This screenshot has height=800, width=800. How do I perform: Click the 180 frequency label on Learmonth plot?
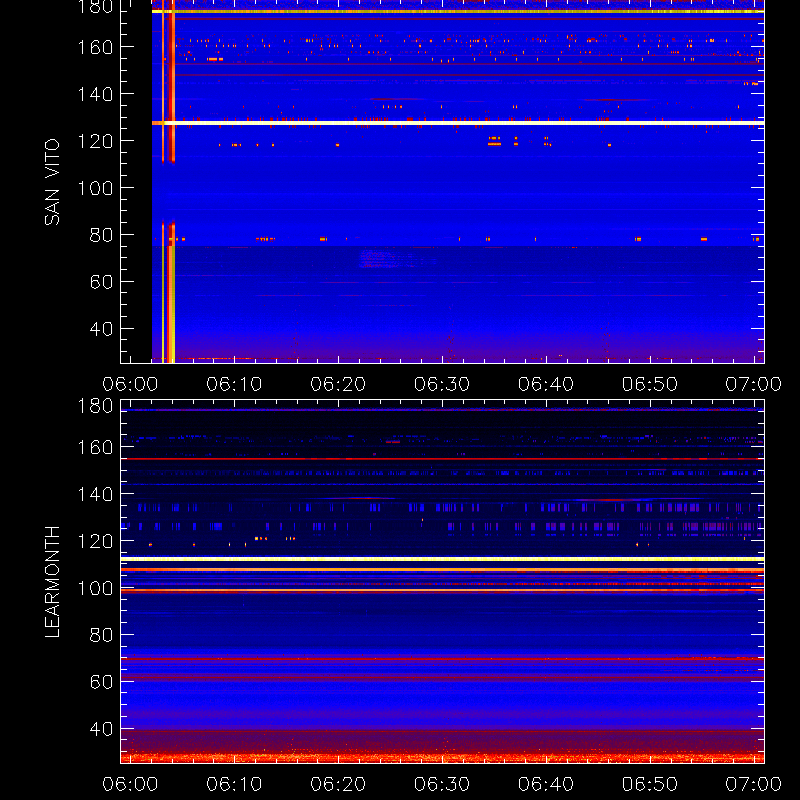95,406
